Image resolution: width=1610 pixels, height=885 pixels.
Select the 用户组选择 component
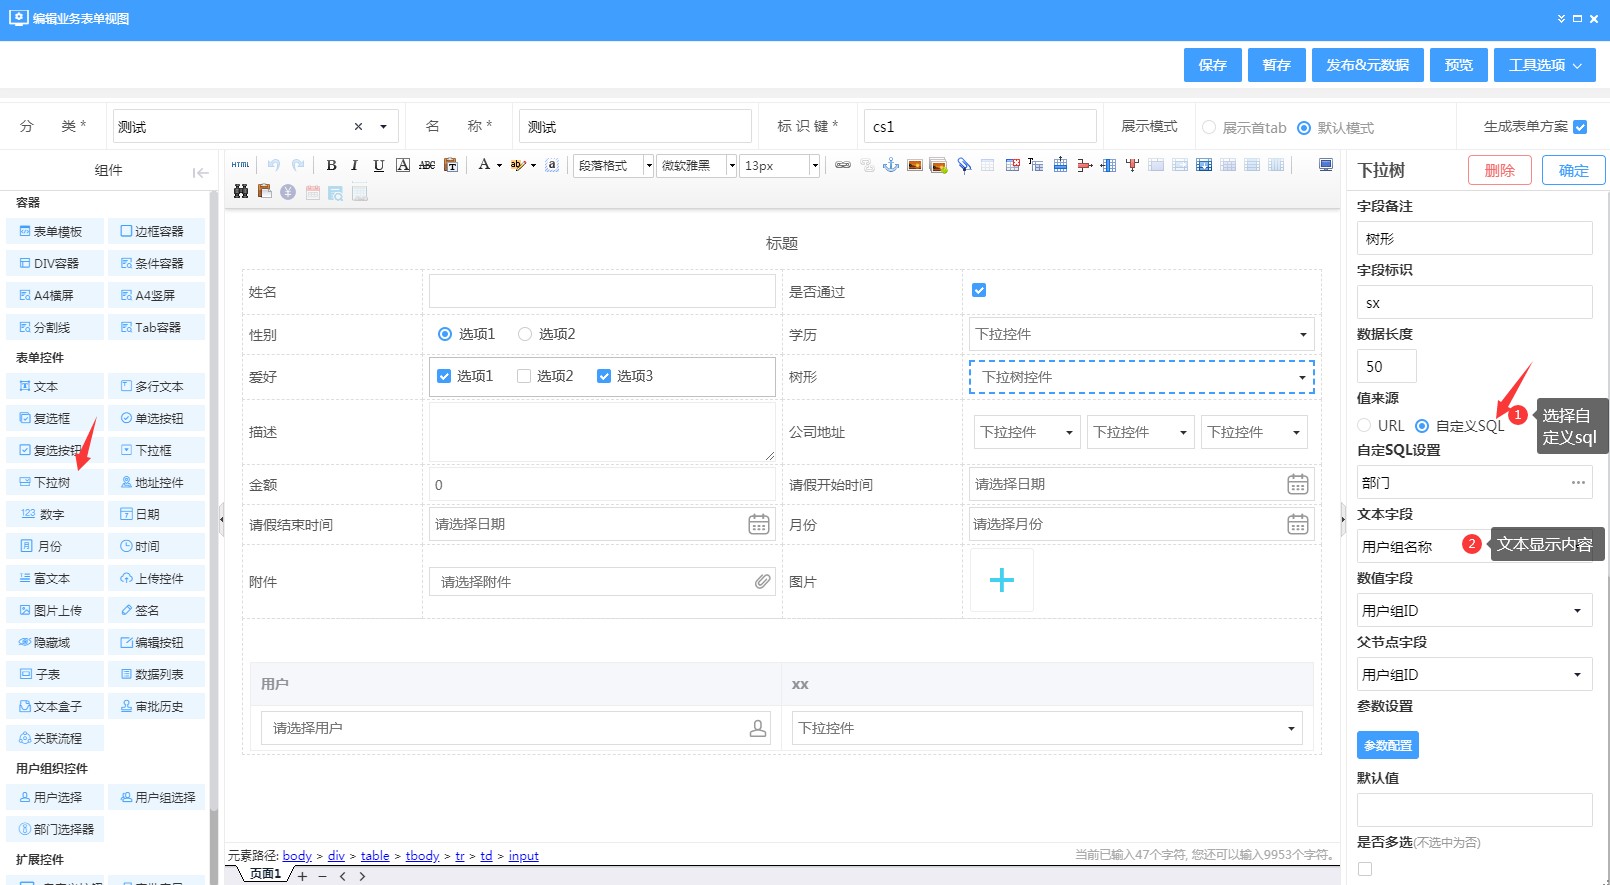point(157,797)
